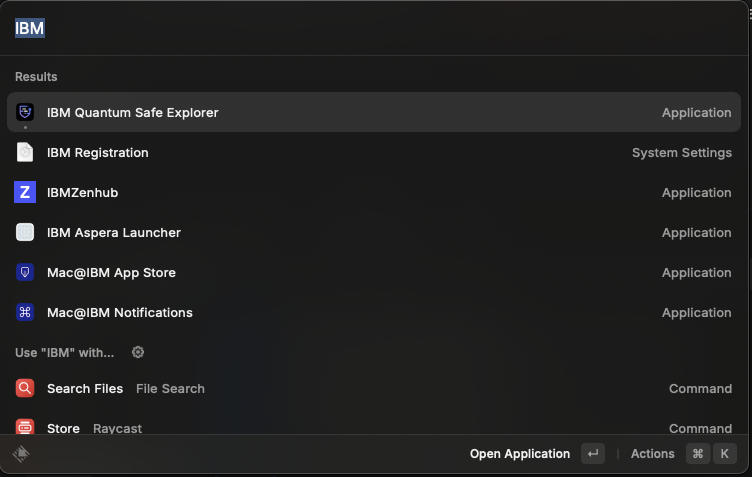The width and height of the screenshot is (752, 477).
Task: Click the Raycast logo in bottom bar
Action: click(x=21, y=454)
